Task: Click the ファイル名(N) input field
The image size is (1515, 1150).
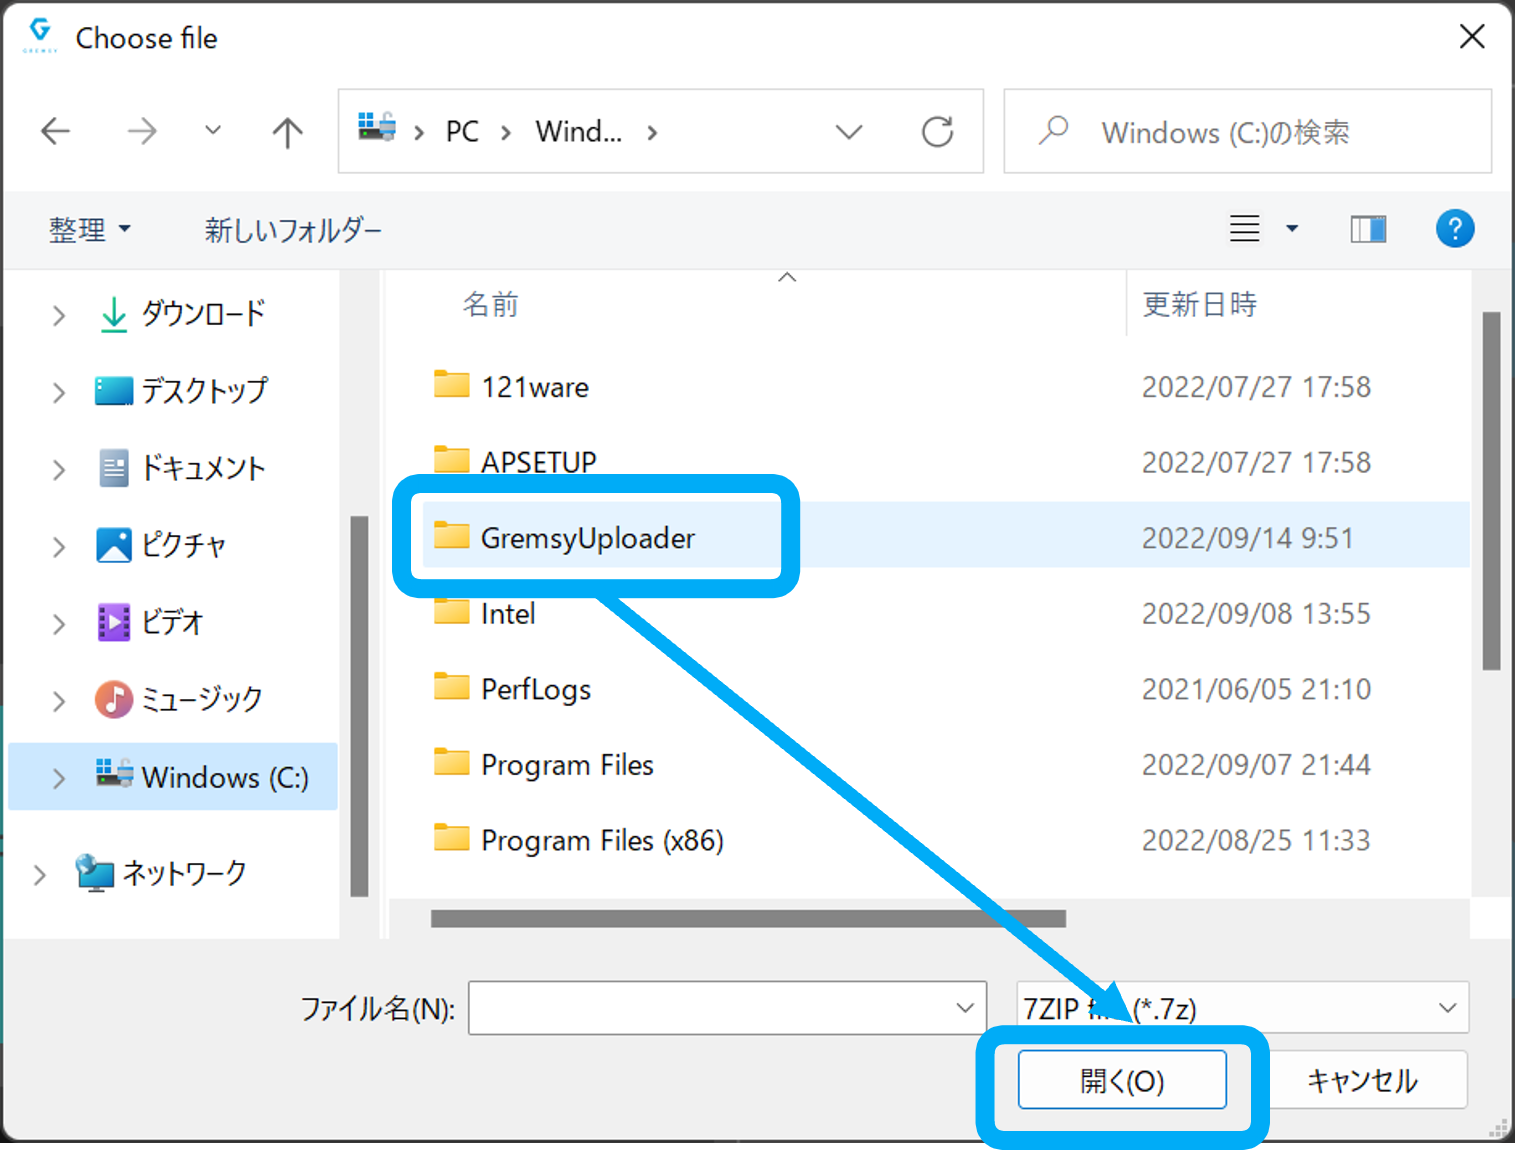Action: (727, 1008)
